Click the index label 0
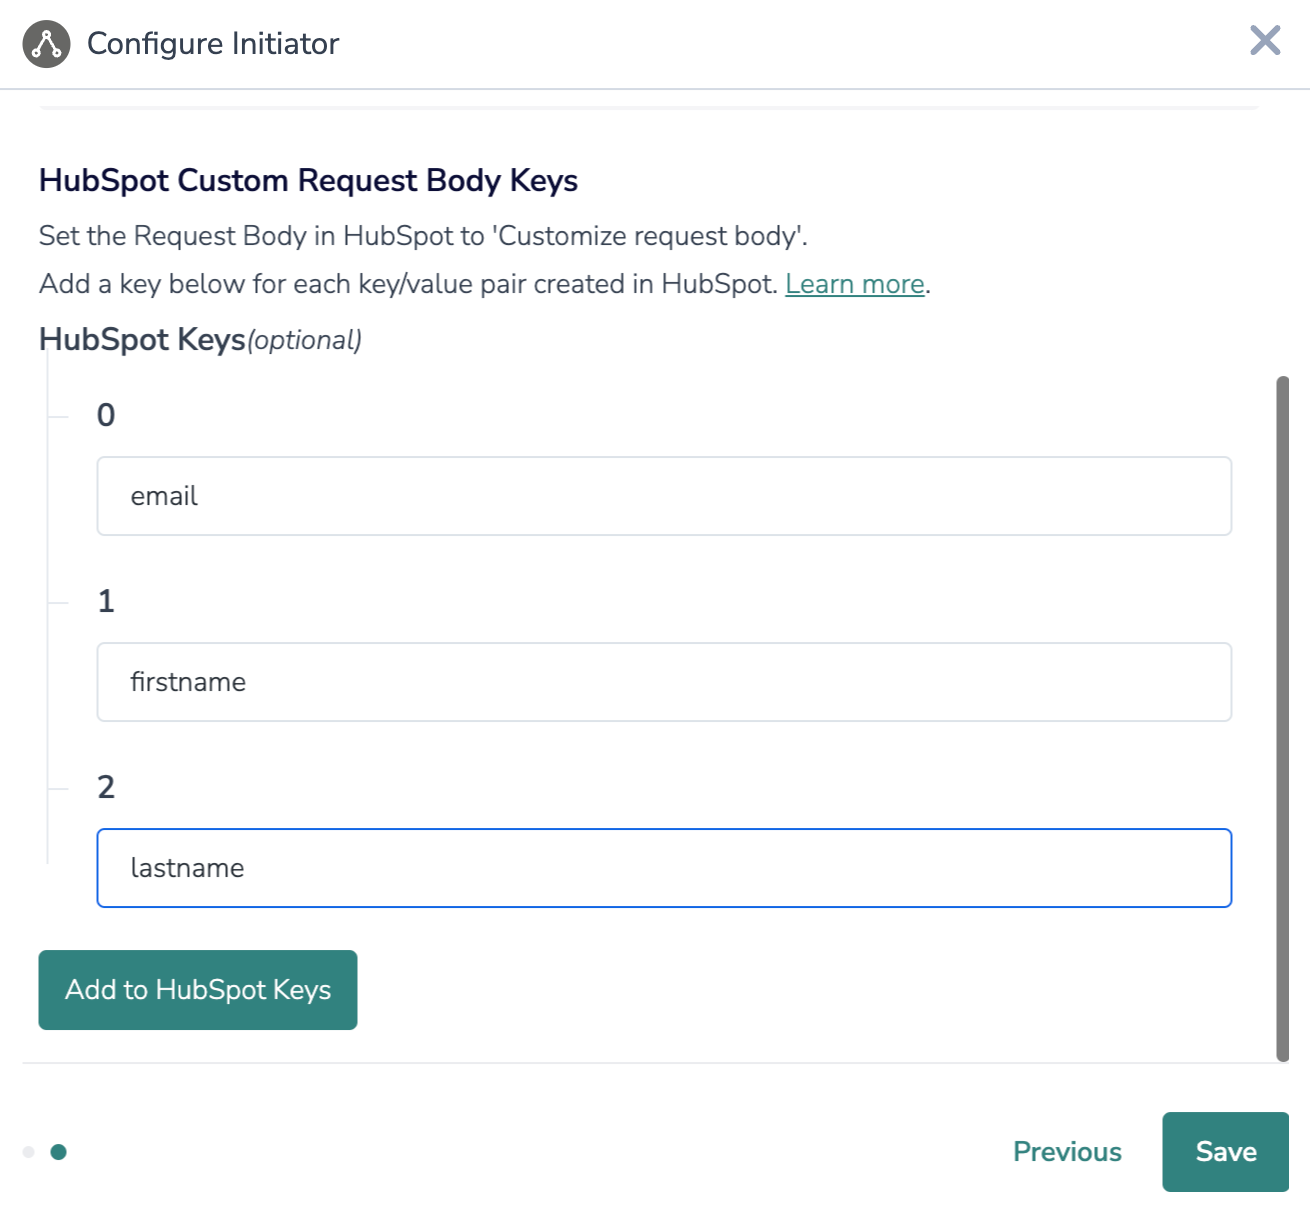 (x=106, y=415)
